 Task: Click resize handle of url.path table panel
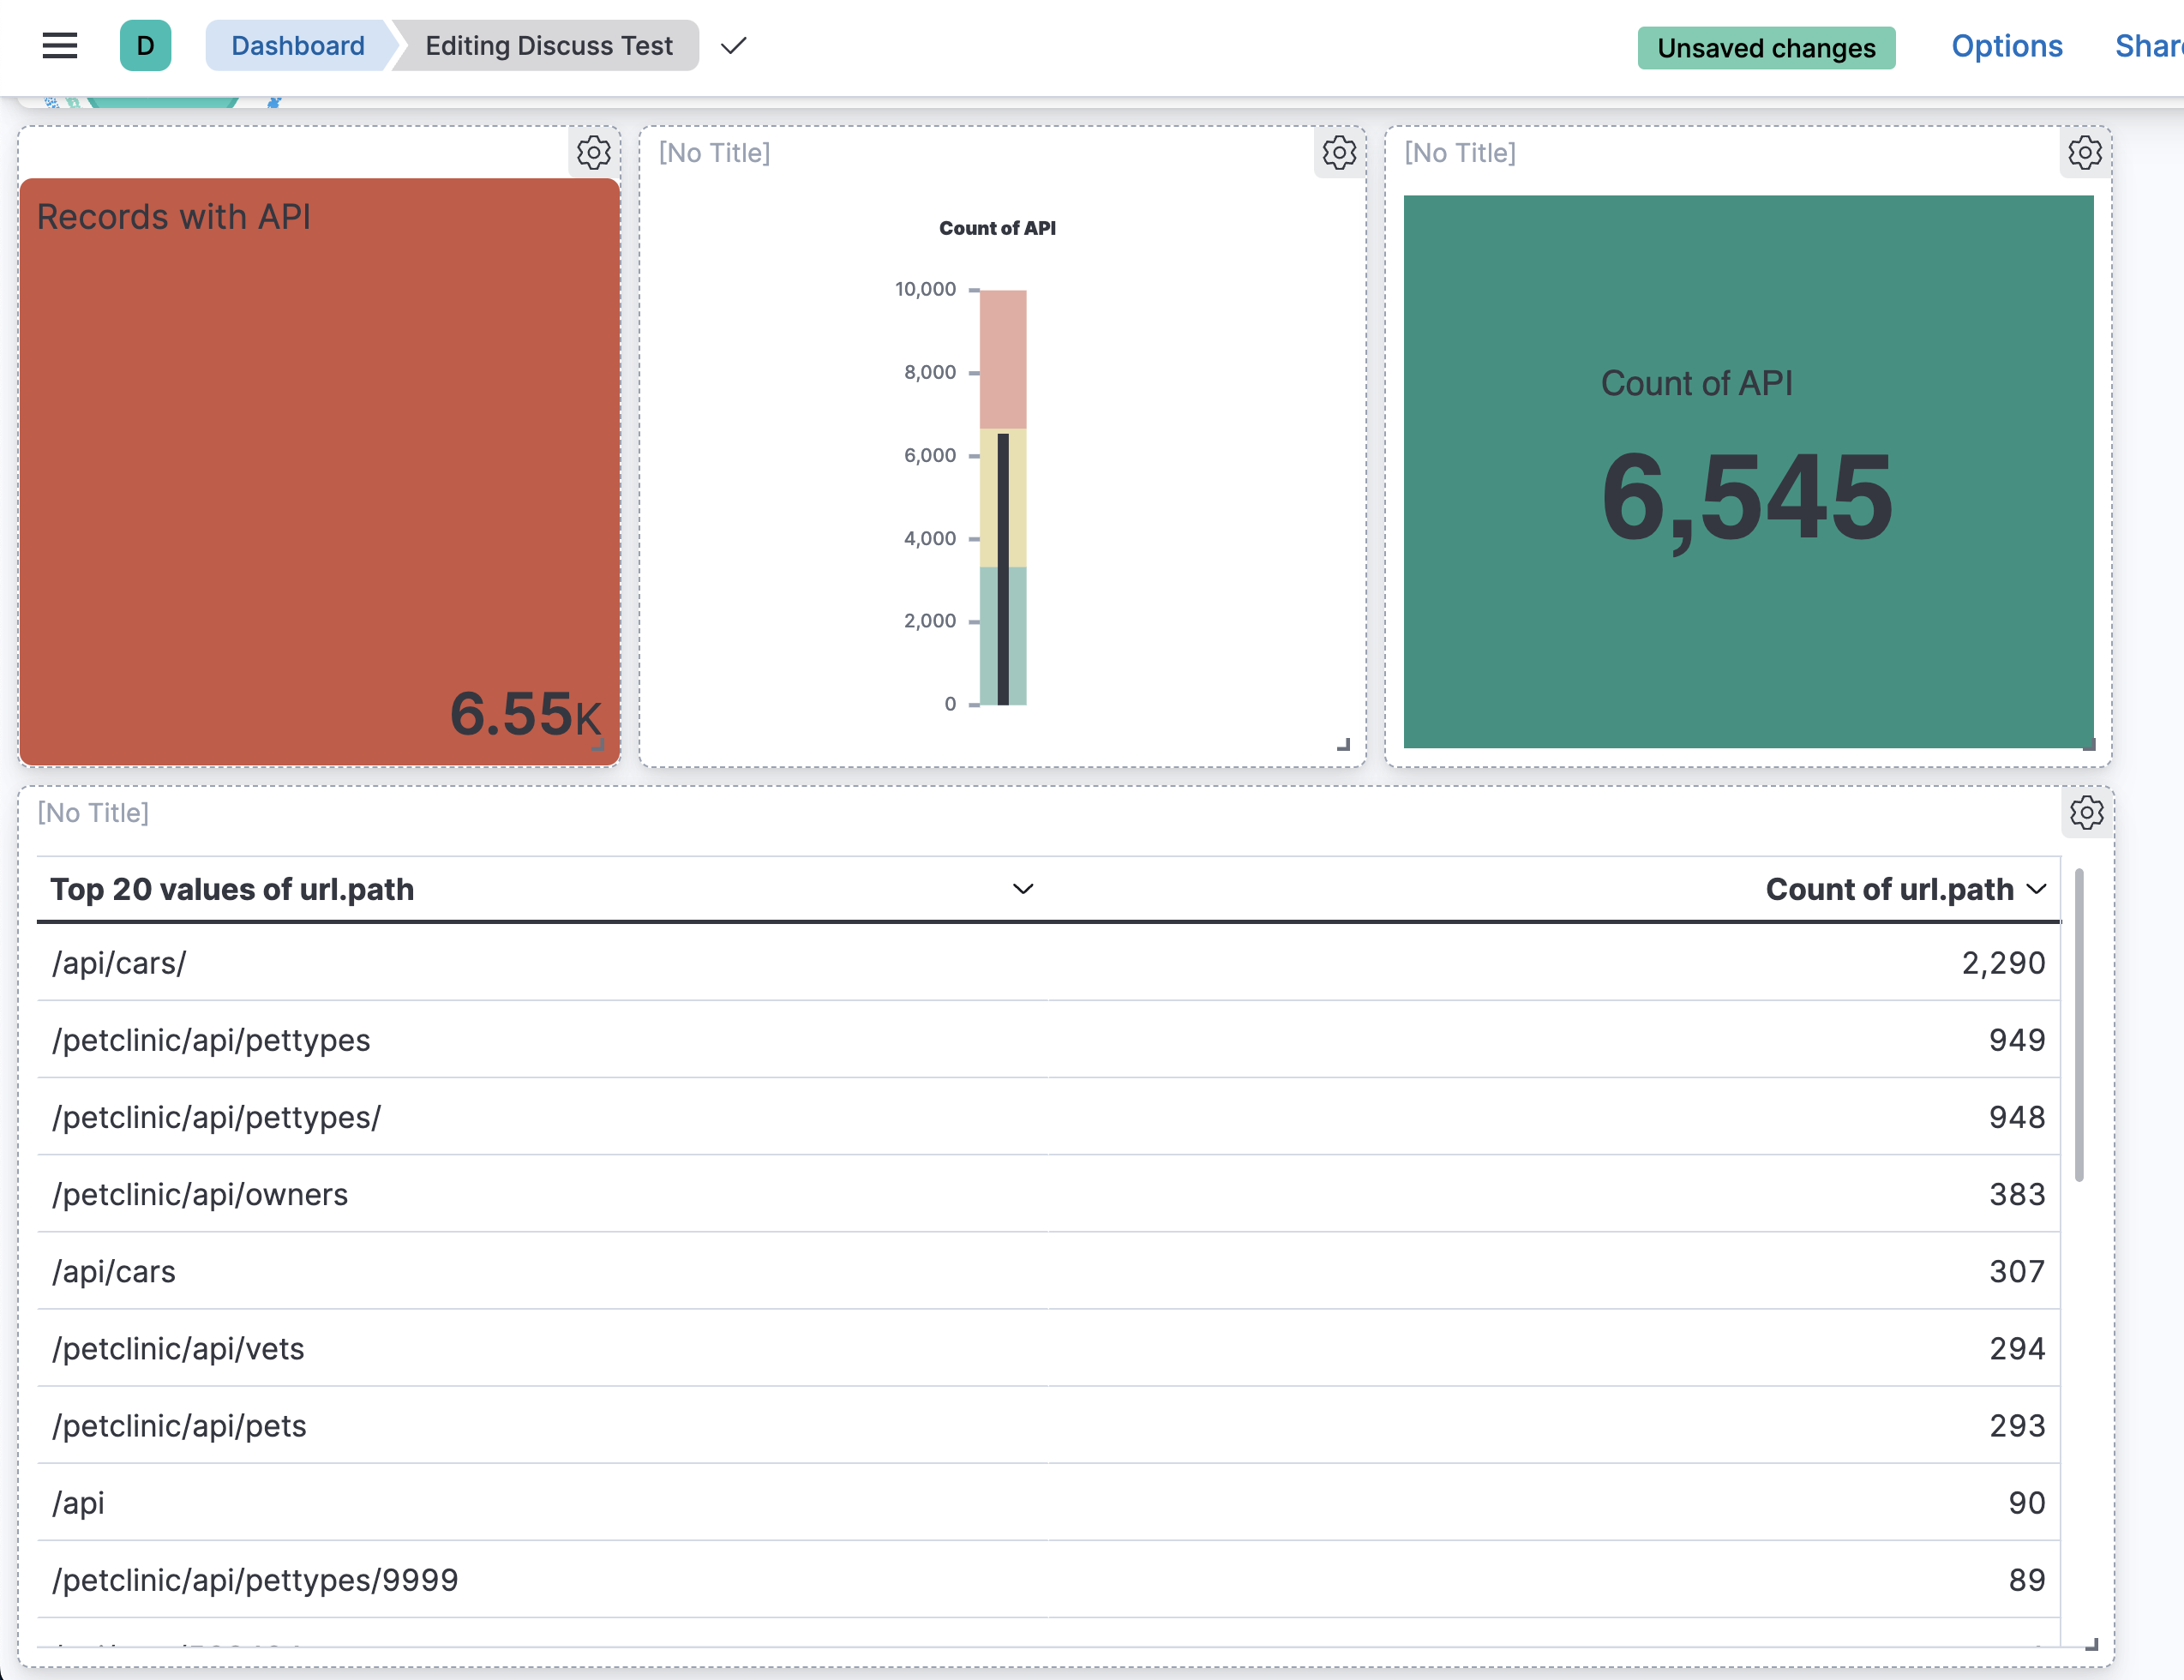tap(2091, 1645)
